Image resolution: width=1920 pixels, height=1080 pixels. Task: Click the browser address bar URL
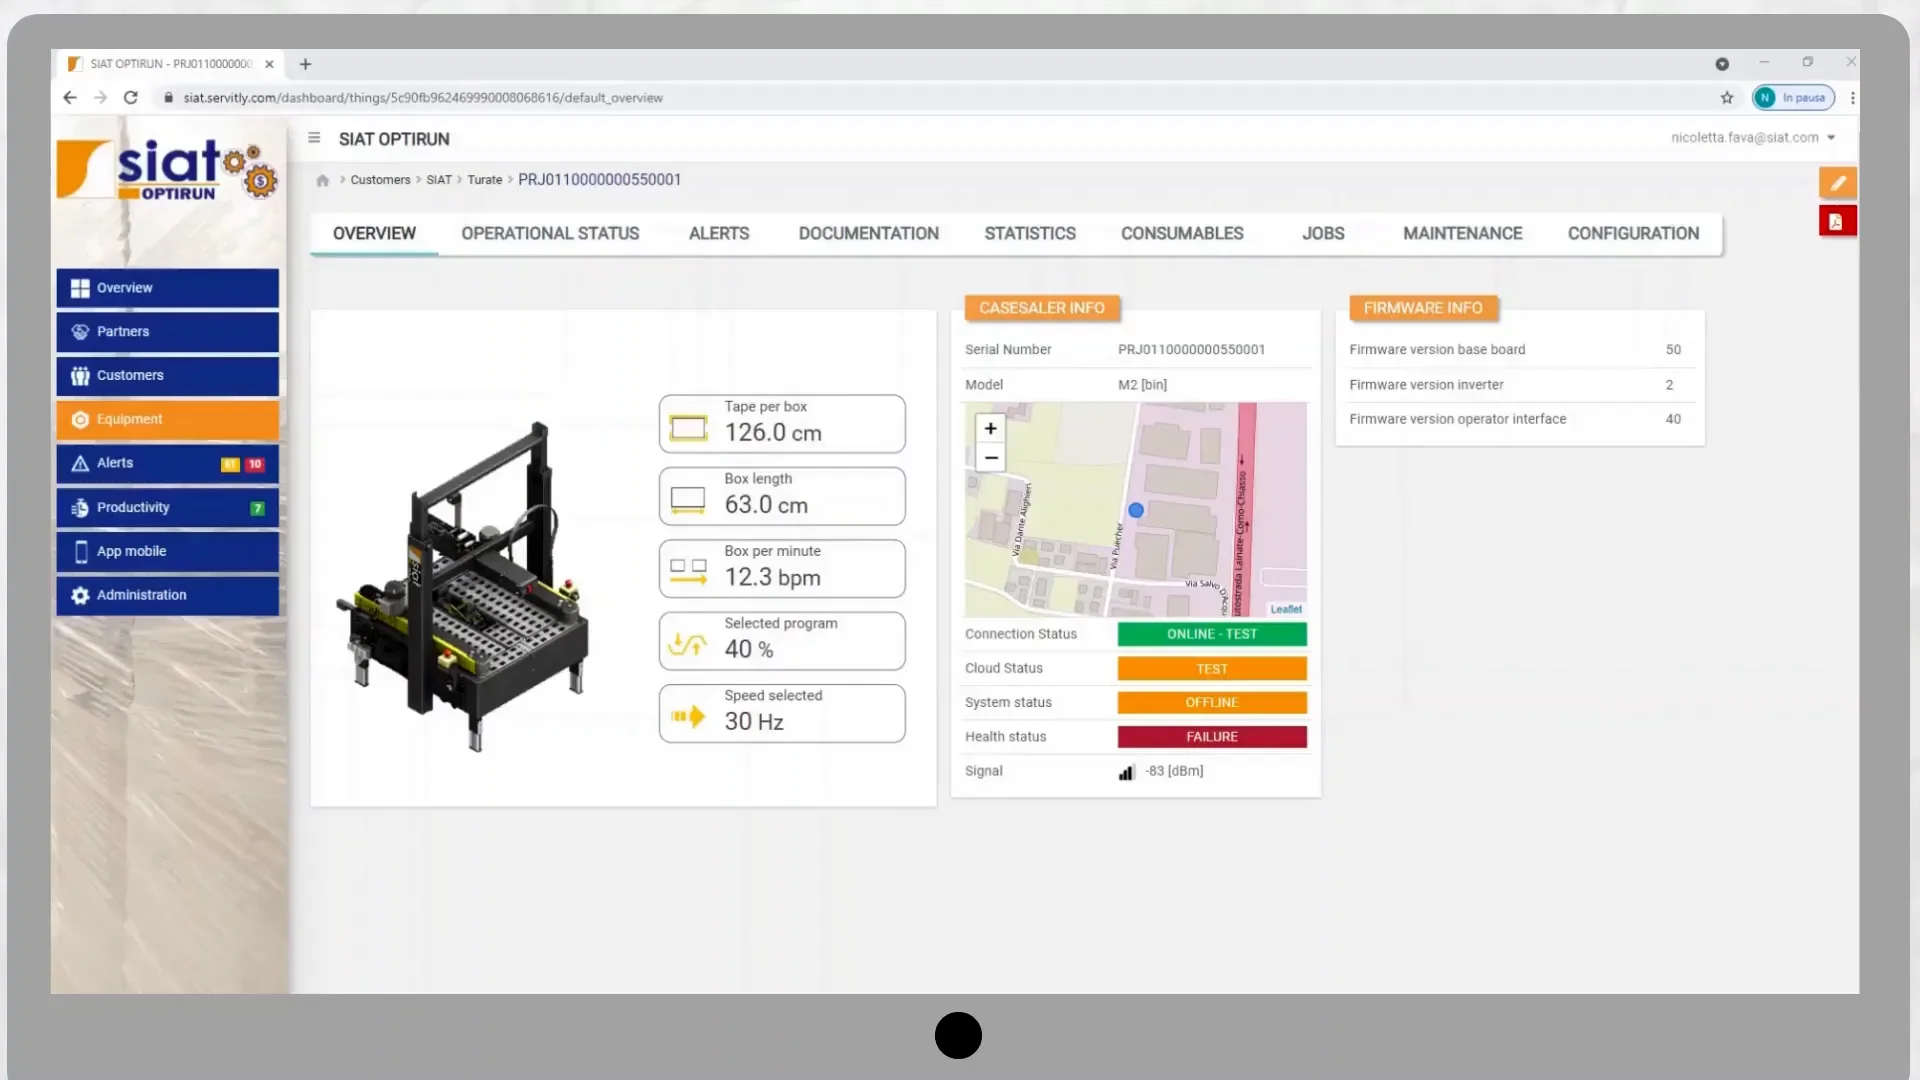click(423, 98)
